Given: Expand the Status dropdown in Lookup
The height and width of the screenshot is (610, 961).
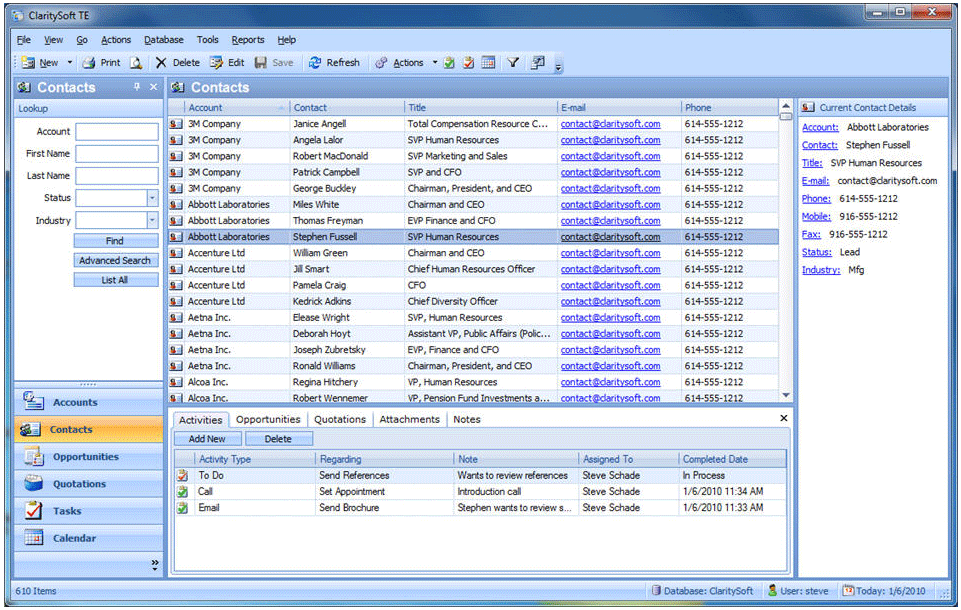Looking at the screenshot, I should (x=152, y=198).
